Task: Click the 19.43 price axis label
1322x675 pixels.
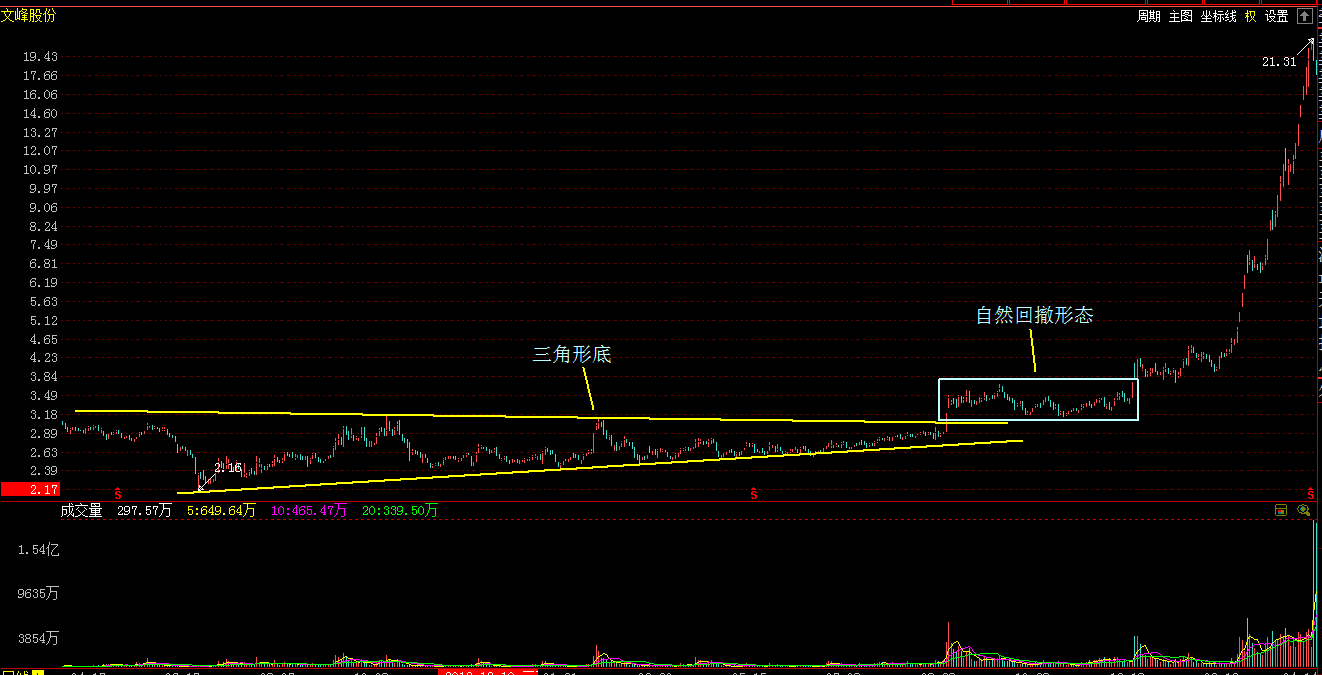Action: coord(43,57)
